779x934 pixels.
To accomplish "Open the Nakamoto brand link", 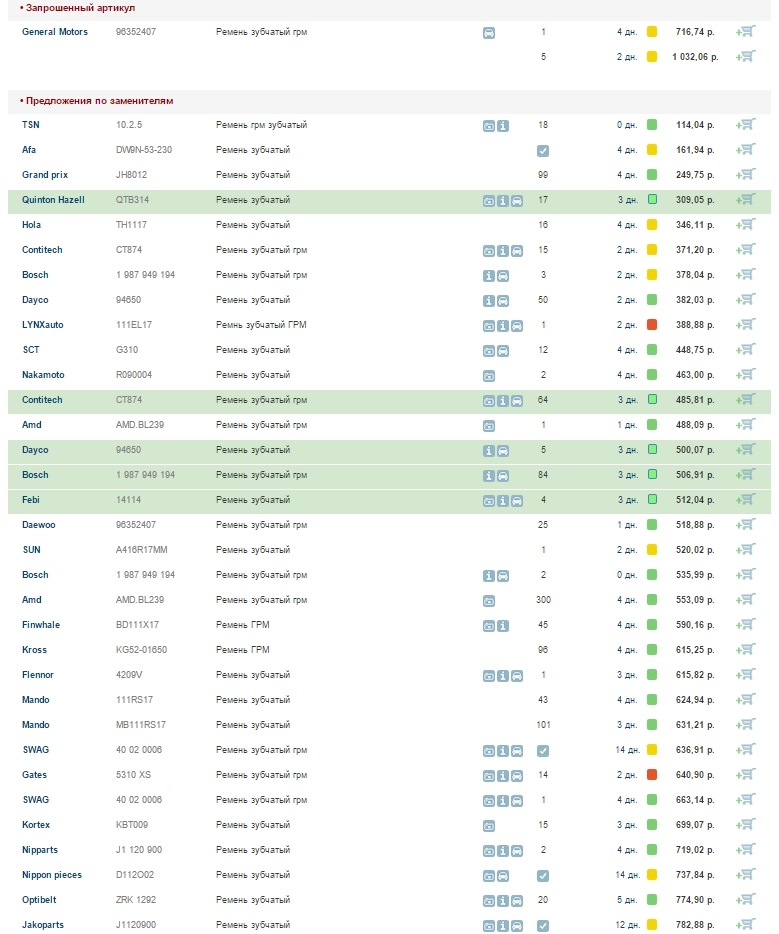I will point(43,375).
